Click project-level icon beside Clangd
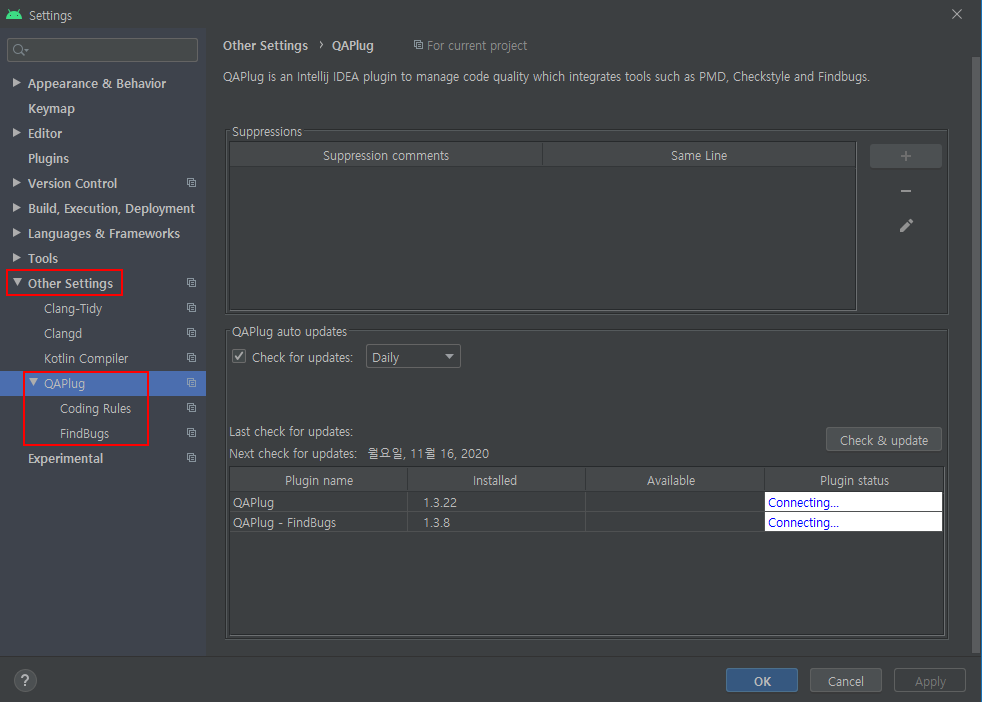This screenshot has height=702, width=982. pyautogui.click(x=192, y=333)
